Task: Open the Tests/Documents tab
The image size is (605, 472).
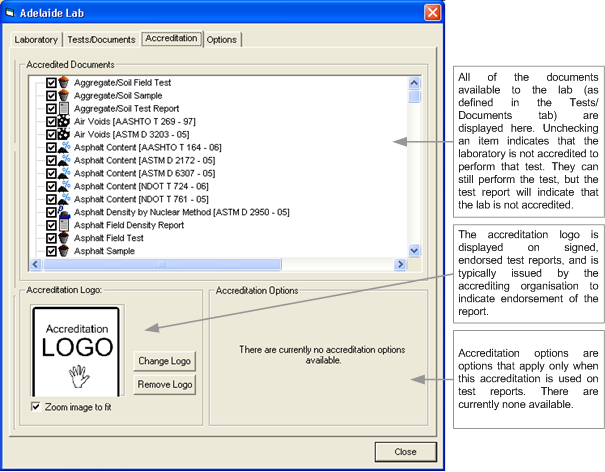Action: pos(100,40)
